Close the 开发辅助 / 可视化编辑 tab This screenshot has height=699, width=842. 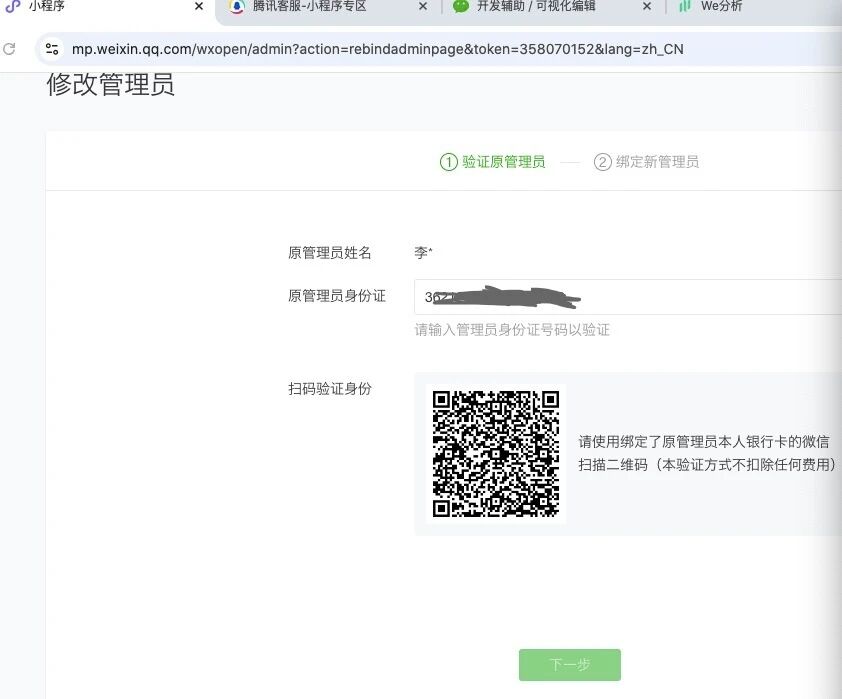pyautogui.click(x=647, y=6)
